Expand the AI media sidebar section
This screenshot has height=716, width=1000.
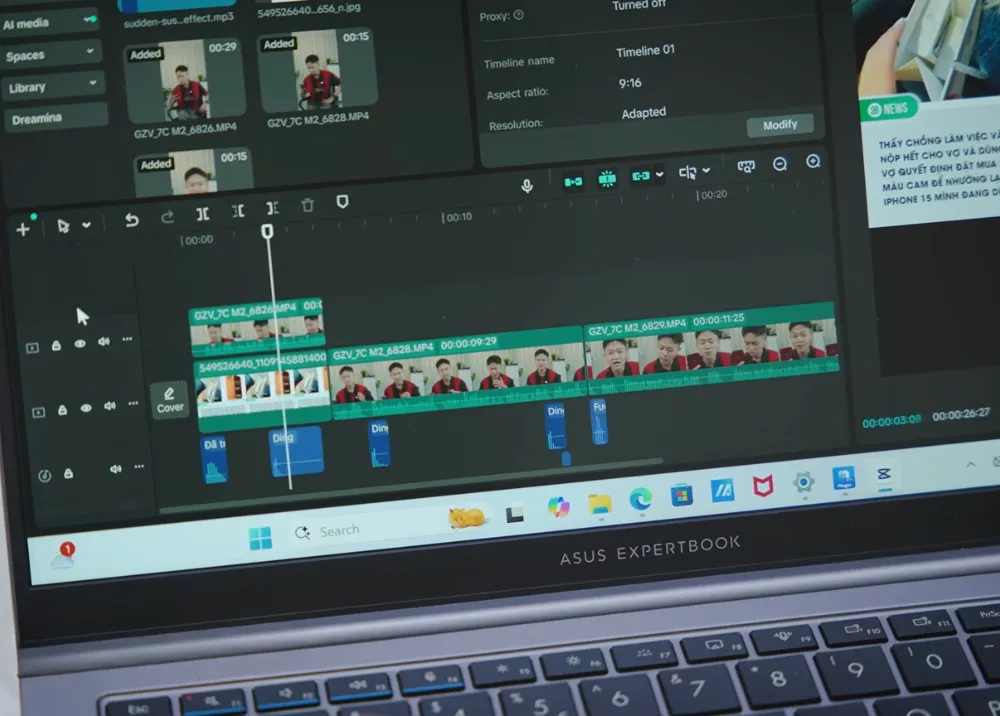click(x=92, y=19)
